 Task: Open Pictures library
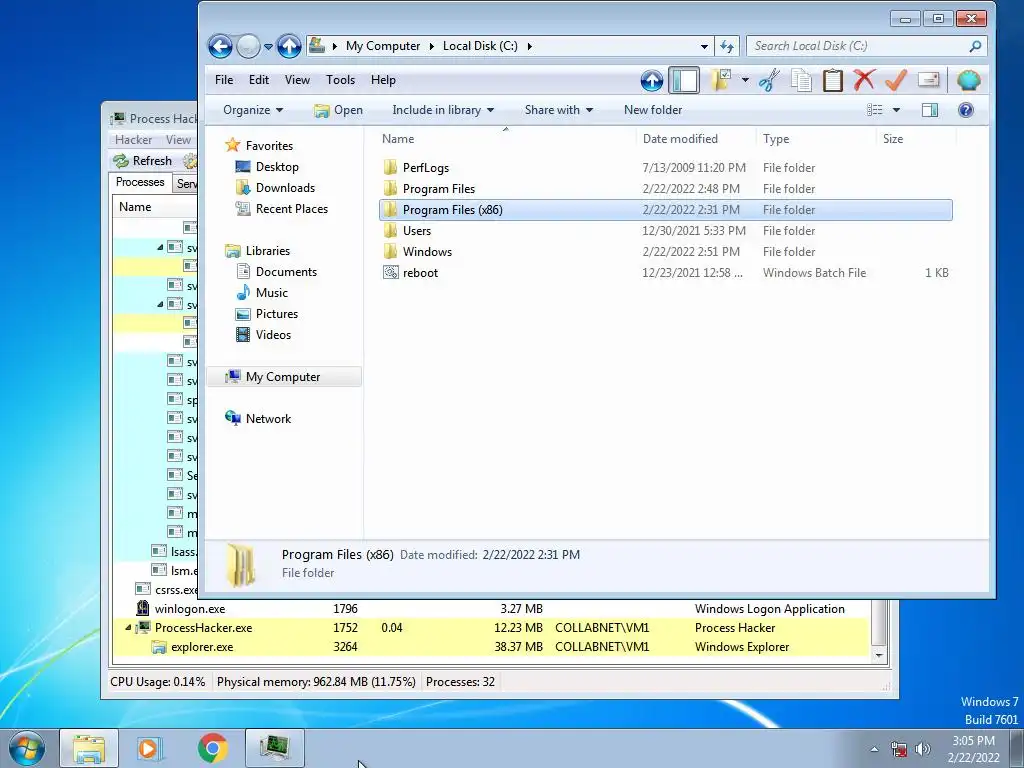pyautogui.click(x=277, y=313)
